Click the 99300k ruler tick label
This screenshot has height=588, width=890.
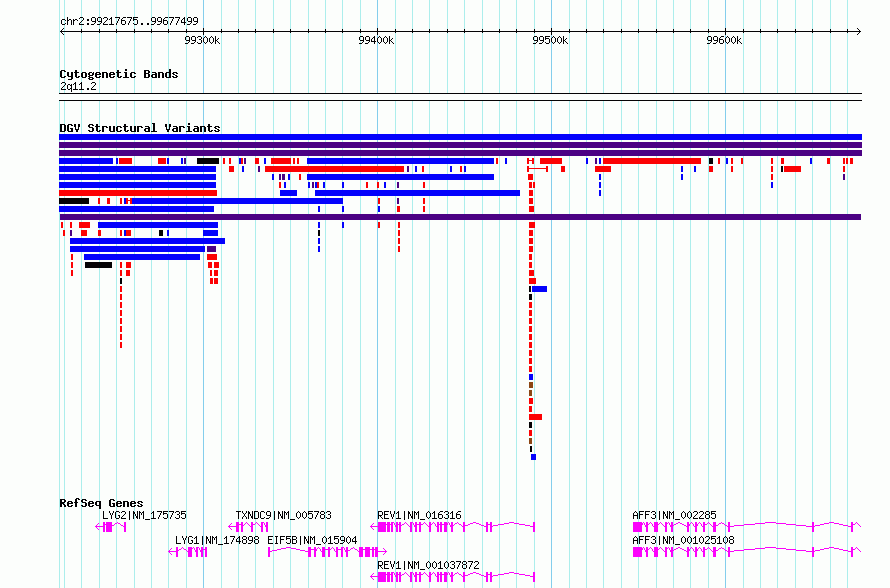click(x=202, y=40)
